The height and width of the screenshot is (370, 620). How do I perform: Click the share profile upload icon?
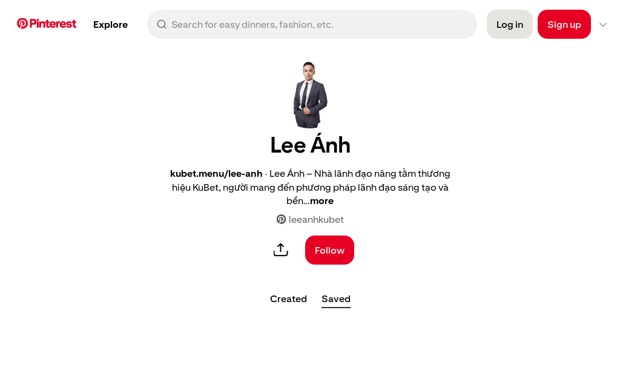[281, 250]
